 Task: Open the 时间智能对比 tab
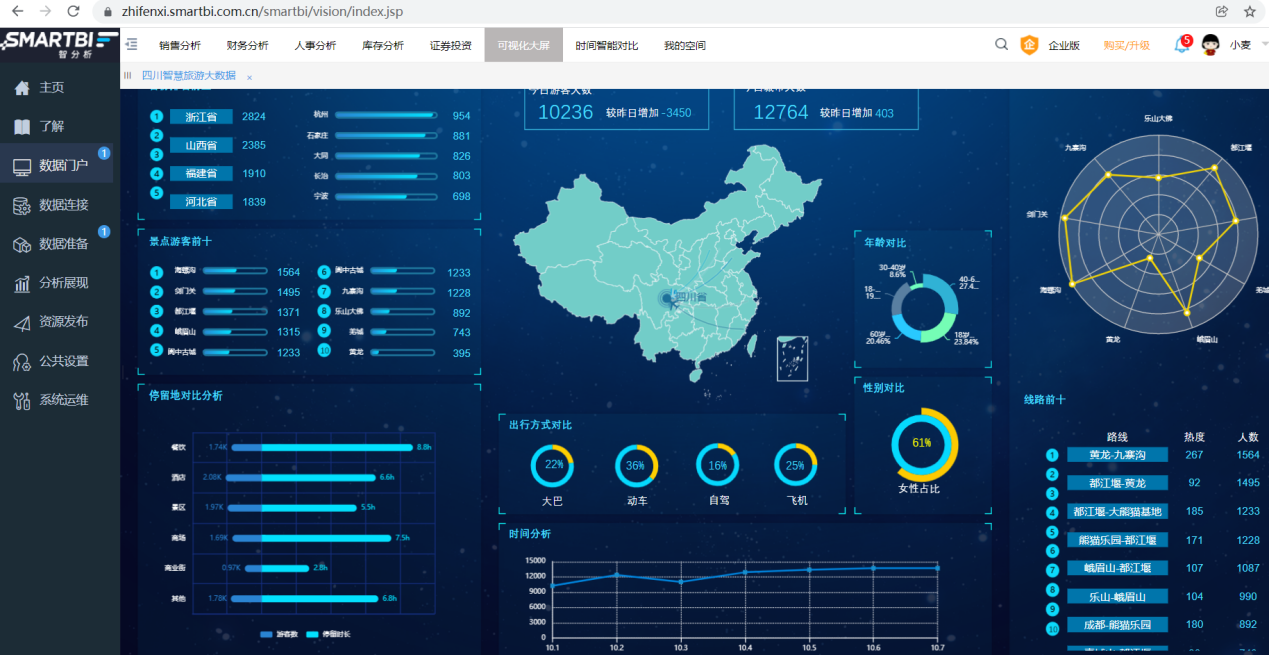(x=607, y=45)
